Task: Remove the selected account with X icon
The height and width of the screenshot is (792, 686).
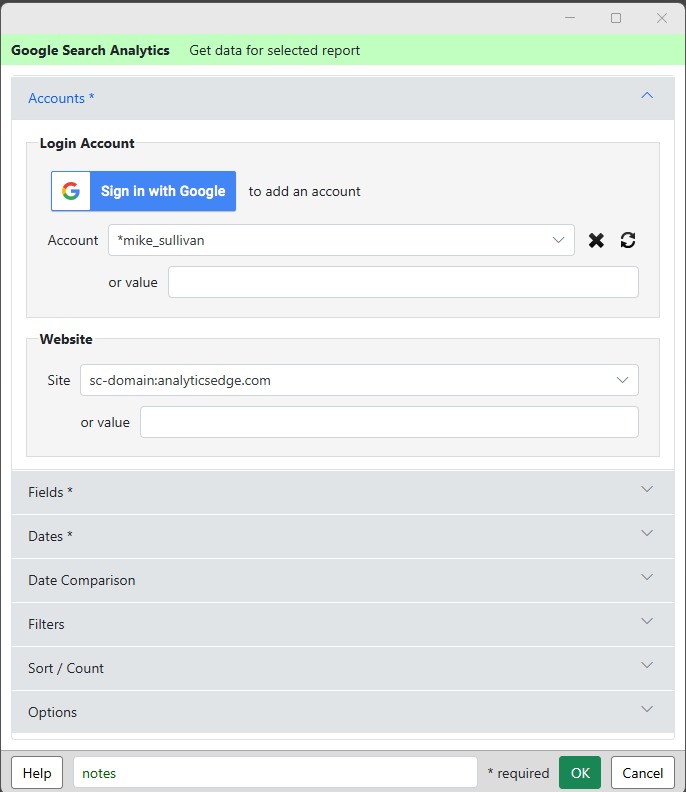Action: [596, 240]
